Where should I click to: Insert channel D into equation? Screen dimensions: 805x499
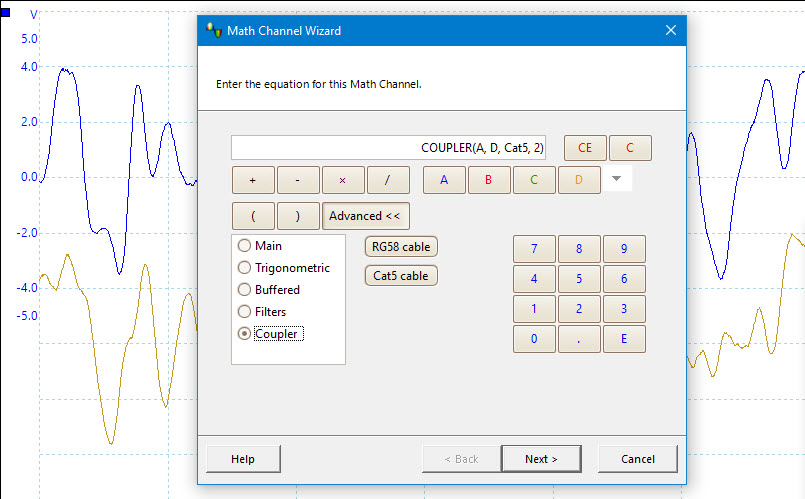(x=579, y=180)
